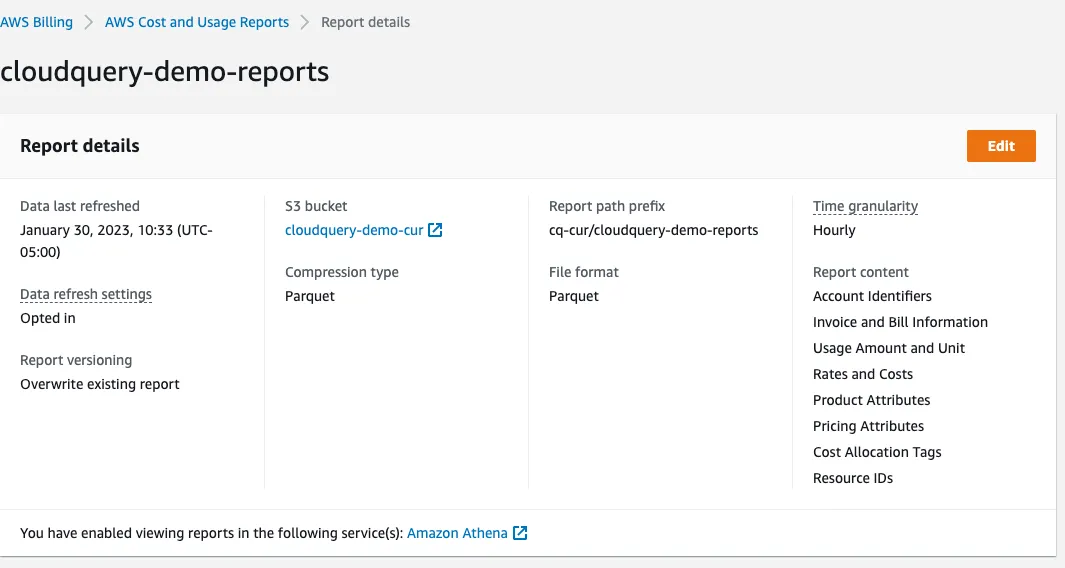Open the cloudquery-demo-cur S3 bucket link

click(354, 230)
